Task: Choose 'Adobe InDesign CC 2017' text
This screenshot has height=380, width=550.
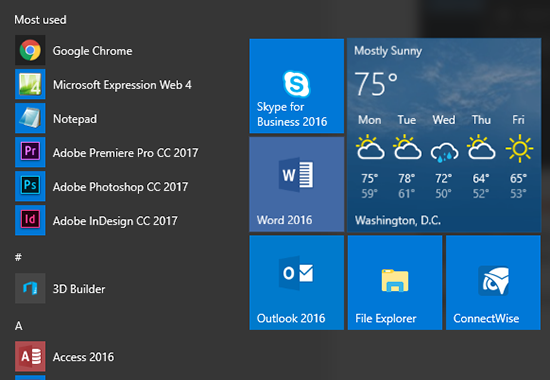Action: tap(115, 221)
